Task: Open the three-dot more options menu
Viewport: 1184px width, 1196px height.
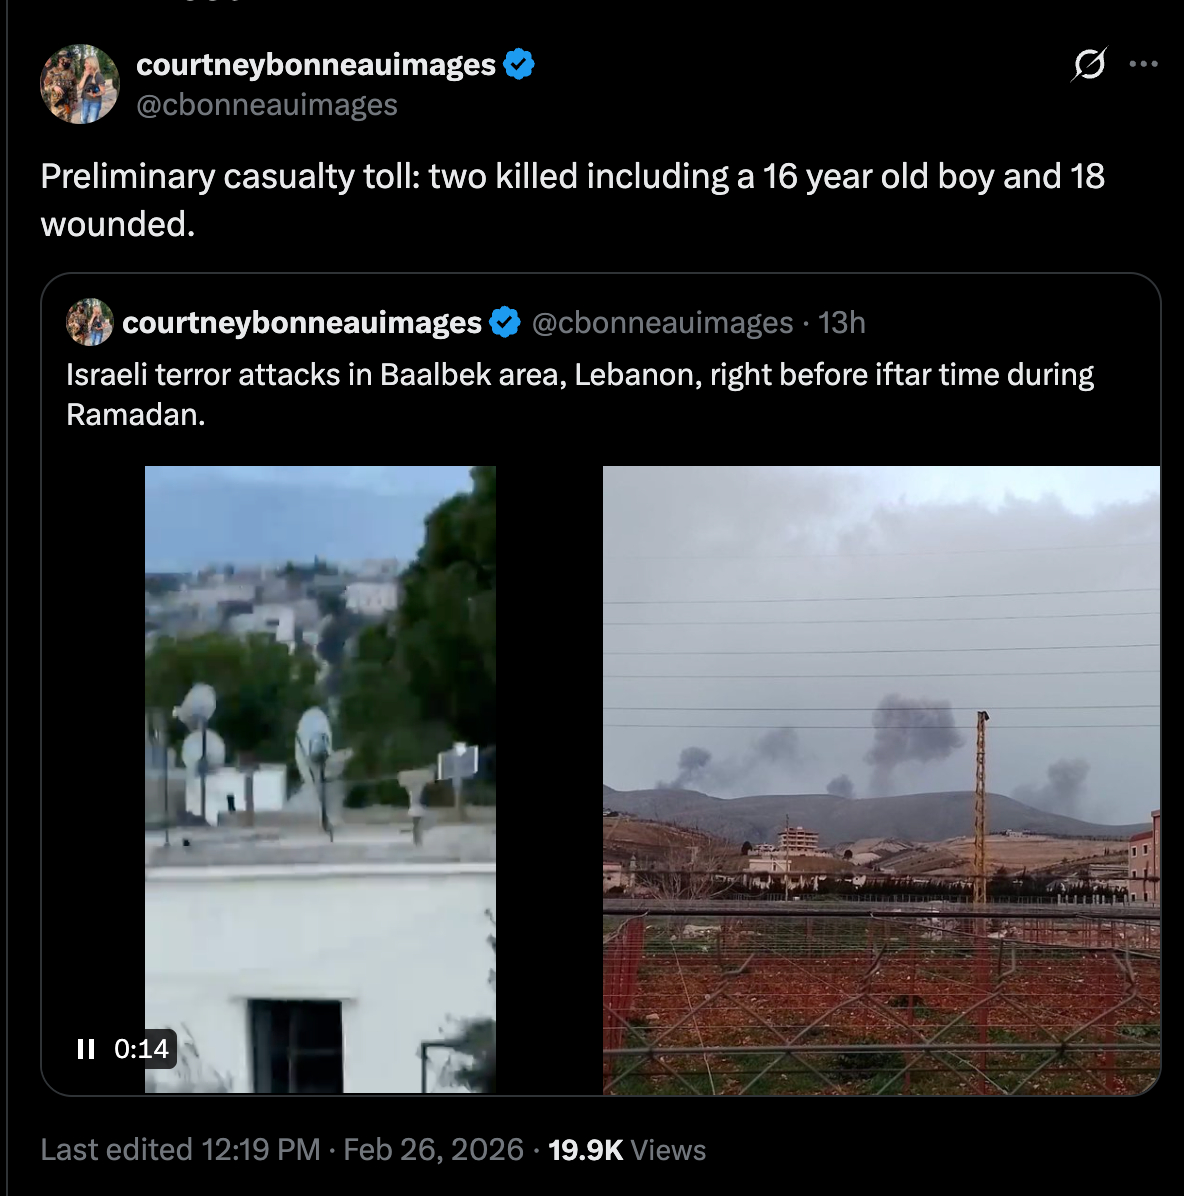Action: point(1143,64)
